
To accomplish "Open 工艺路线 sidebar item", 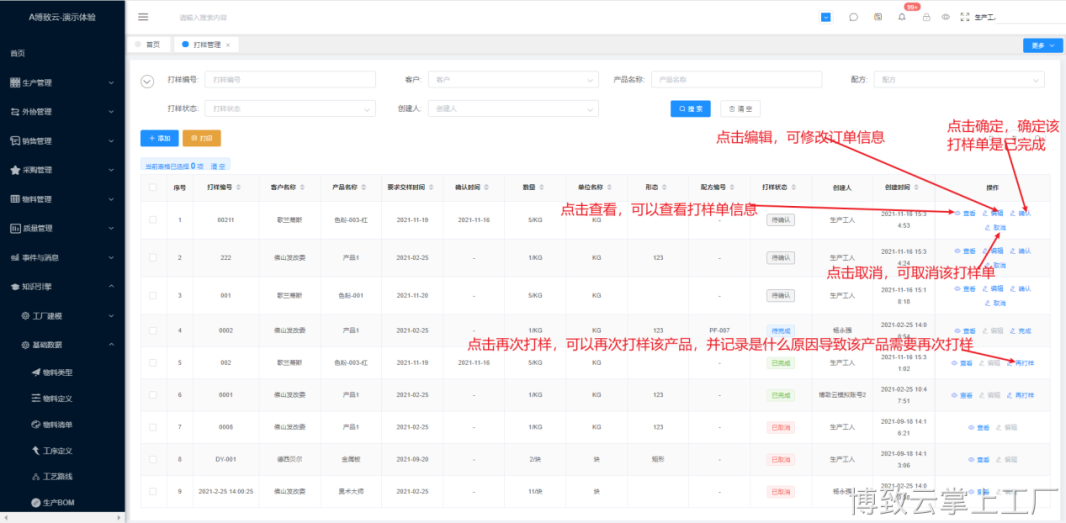I will pos(52,476).
